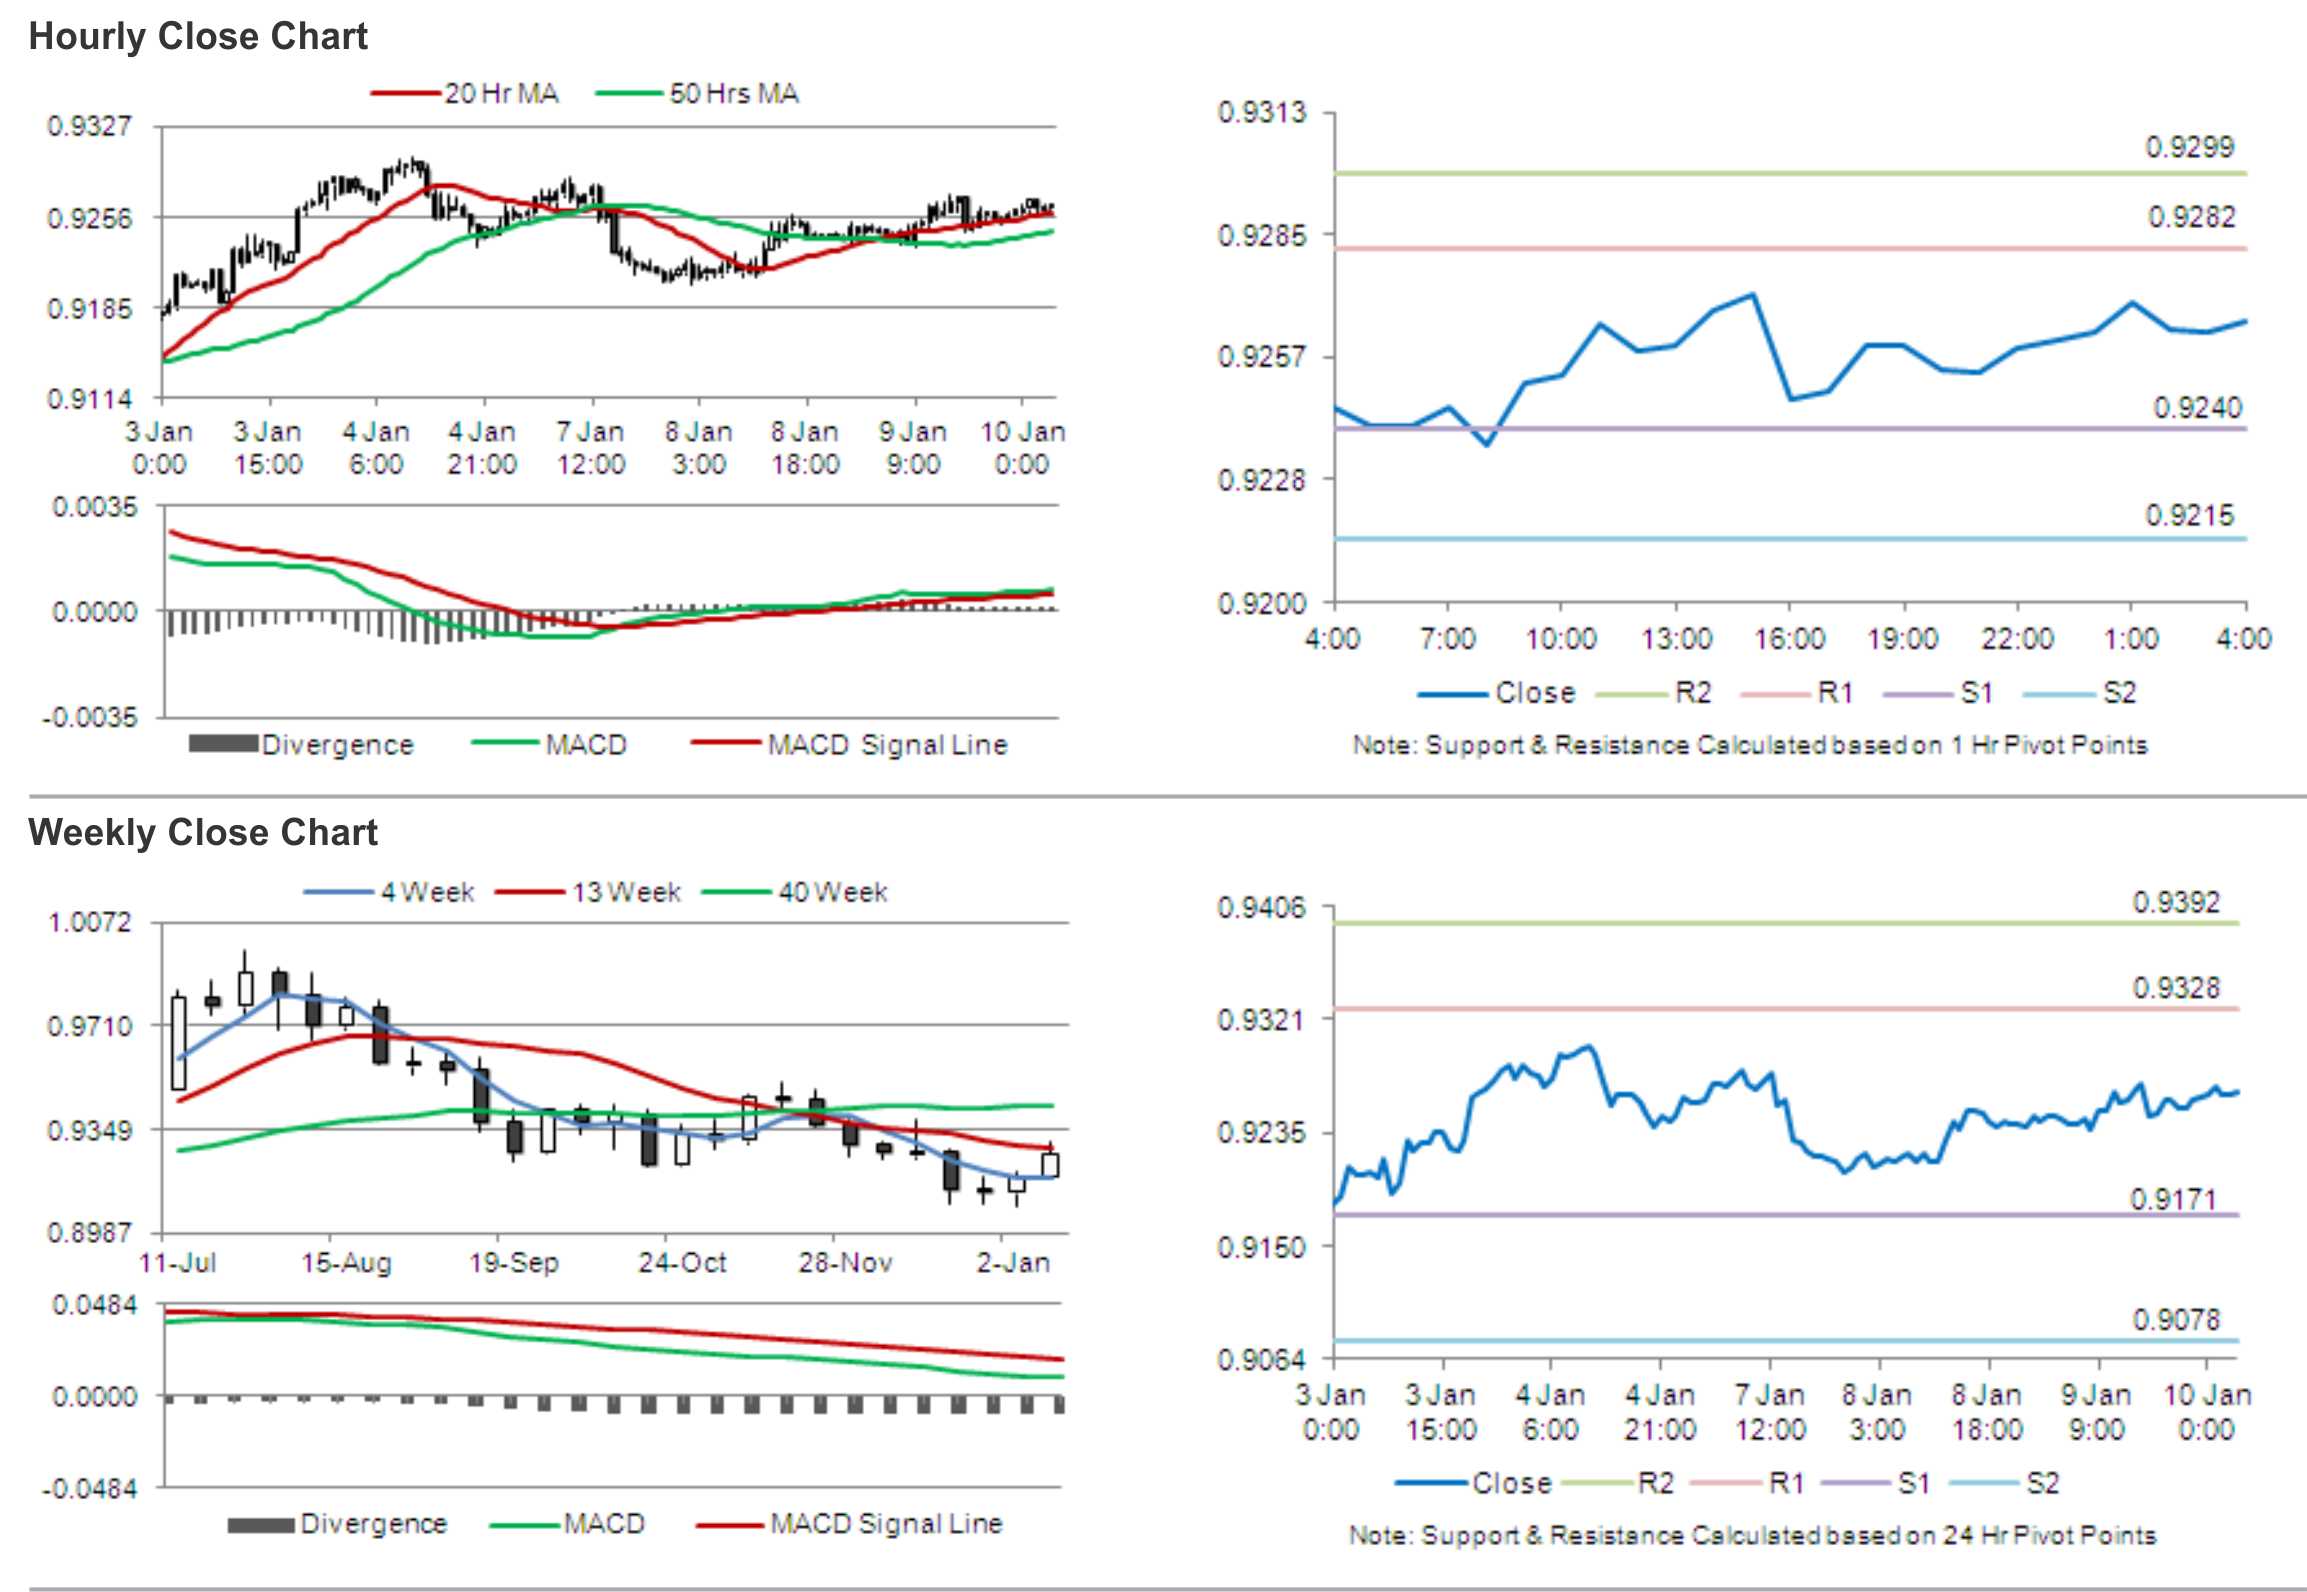Click the 15-Aug date label
Image resolution: width=2307 pixels, height=1592 pixels.
pos(346,1263)
